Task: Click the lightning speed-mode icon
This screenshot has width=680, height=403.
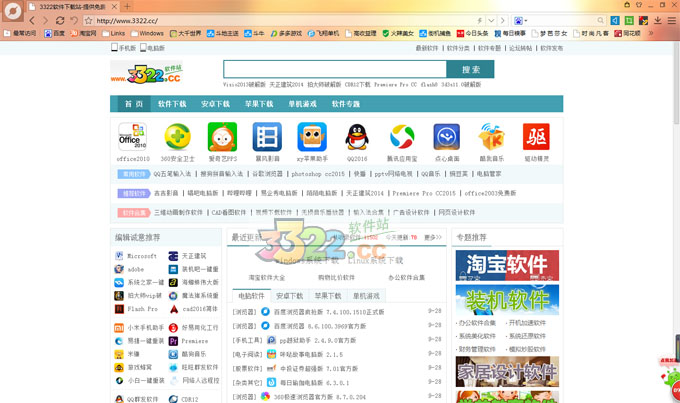Action: [479, 20]
